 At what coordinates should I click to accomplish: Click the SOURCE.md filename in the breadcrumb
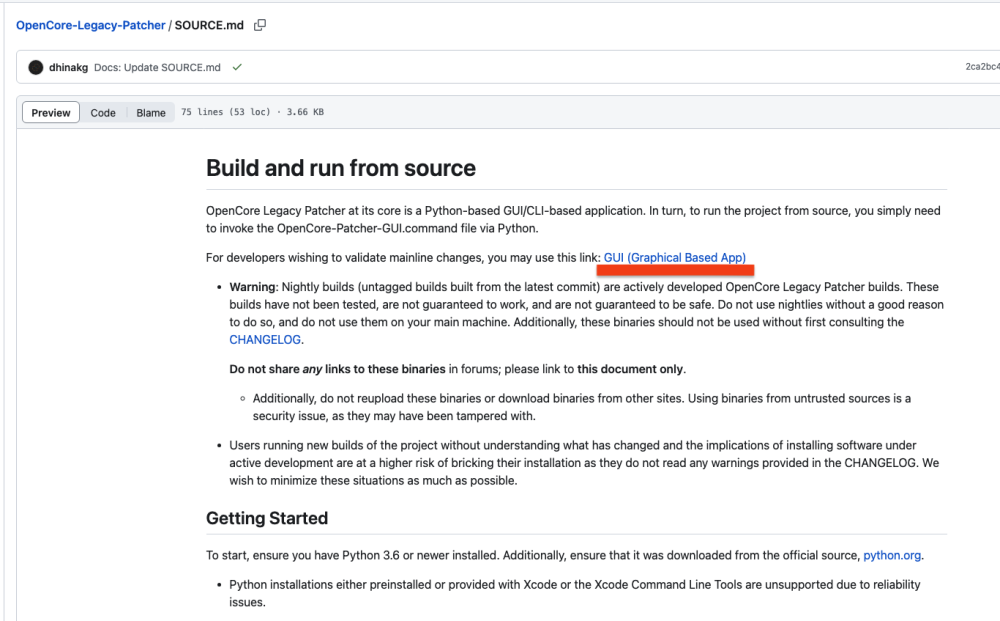click(209, 25)
